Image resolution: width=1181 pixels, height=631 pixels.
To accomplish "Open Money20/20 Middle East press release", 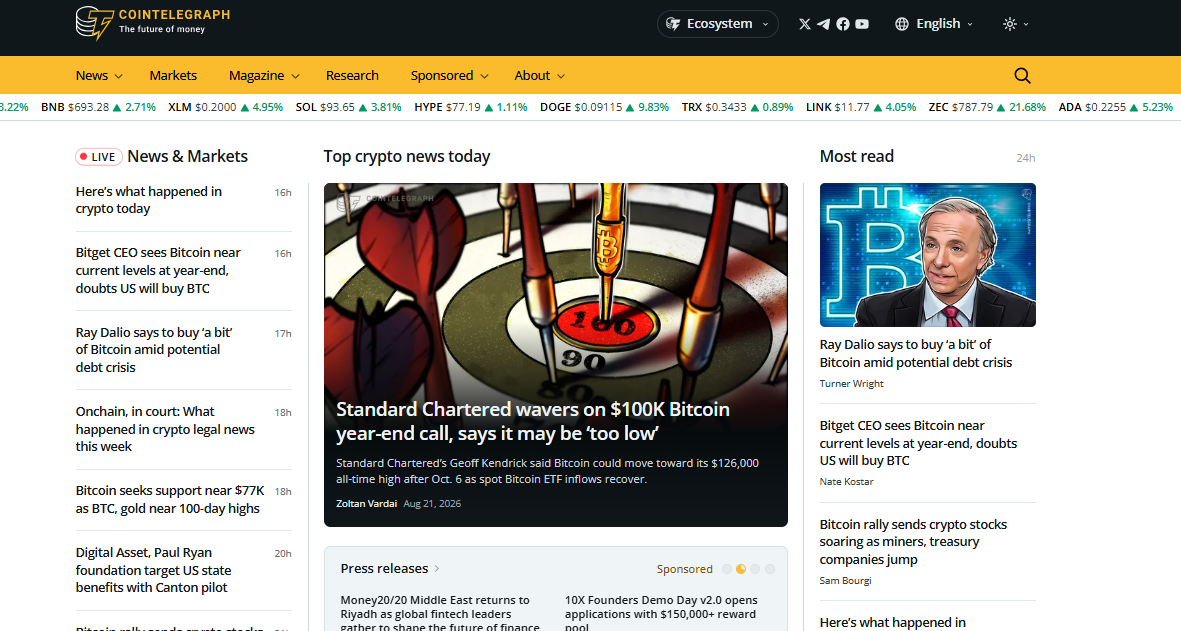I will pyautogui.click(x=440, y=614).
